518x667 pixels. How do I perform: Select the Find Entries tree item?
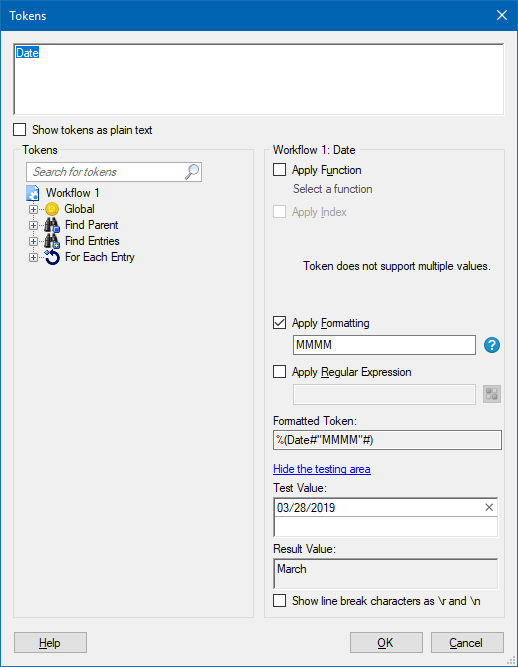point(92,241)
